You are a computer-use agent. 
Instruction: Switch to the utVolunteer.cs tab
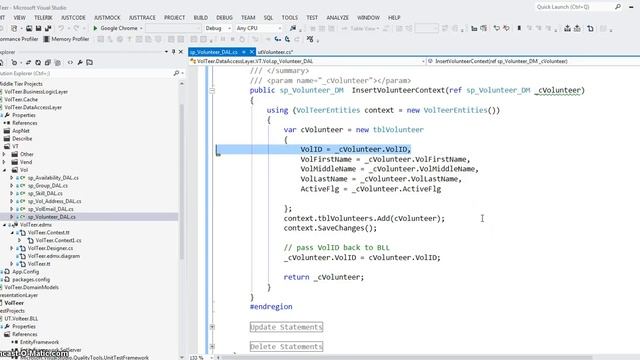tap(276, 52)
